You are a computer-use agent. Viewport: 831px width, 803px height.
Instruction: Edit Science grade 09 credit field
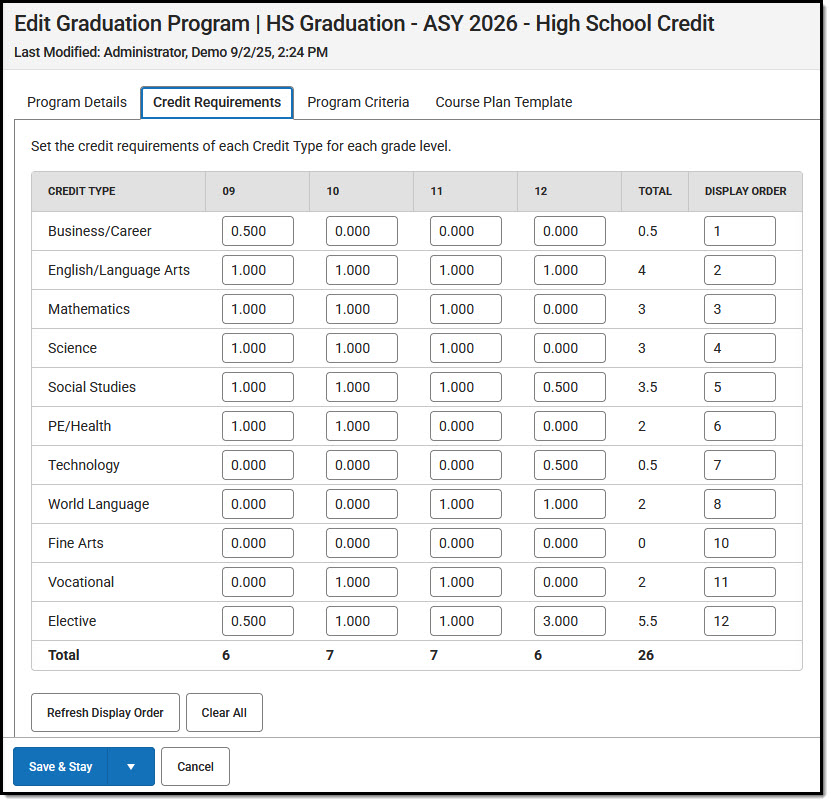258,348
